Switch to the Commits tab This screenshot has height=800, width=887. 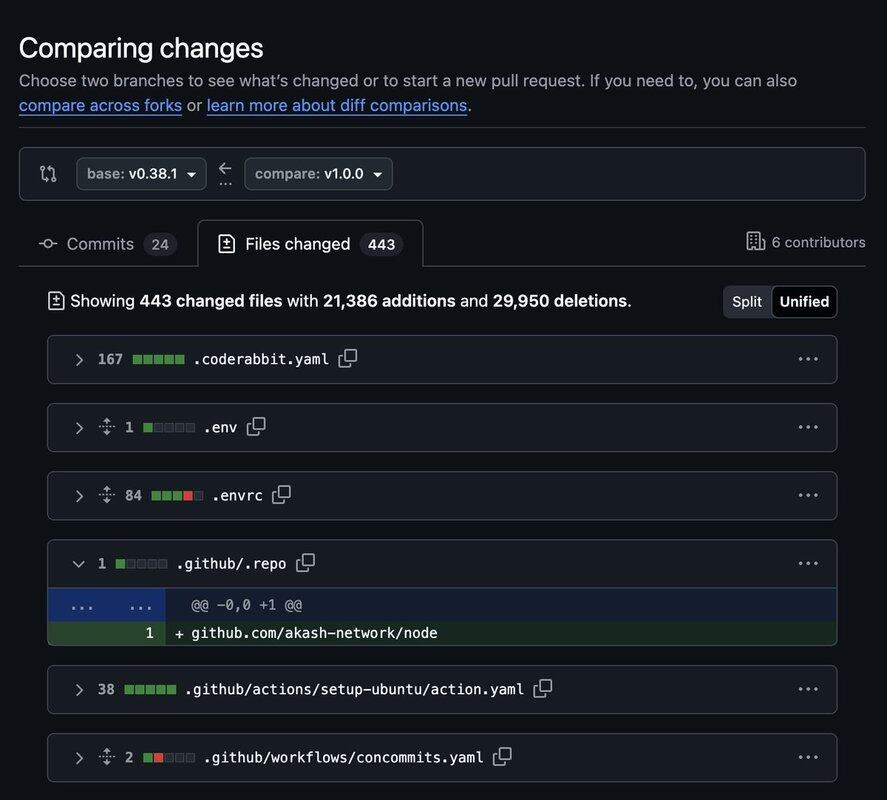107,244
